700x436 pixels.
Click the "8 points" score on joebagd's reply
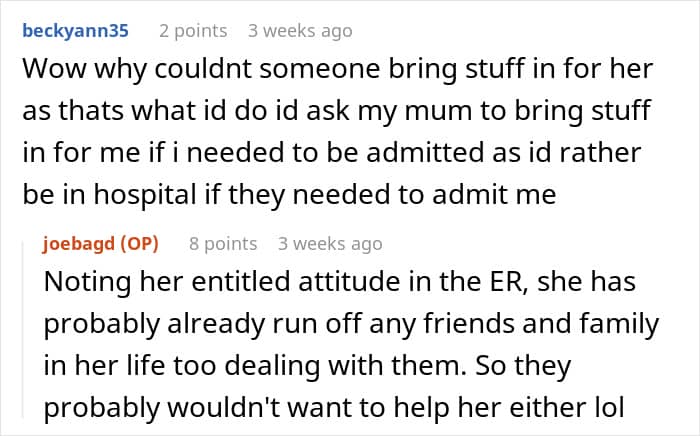pyautogui.click(x=222, y=243)
